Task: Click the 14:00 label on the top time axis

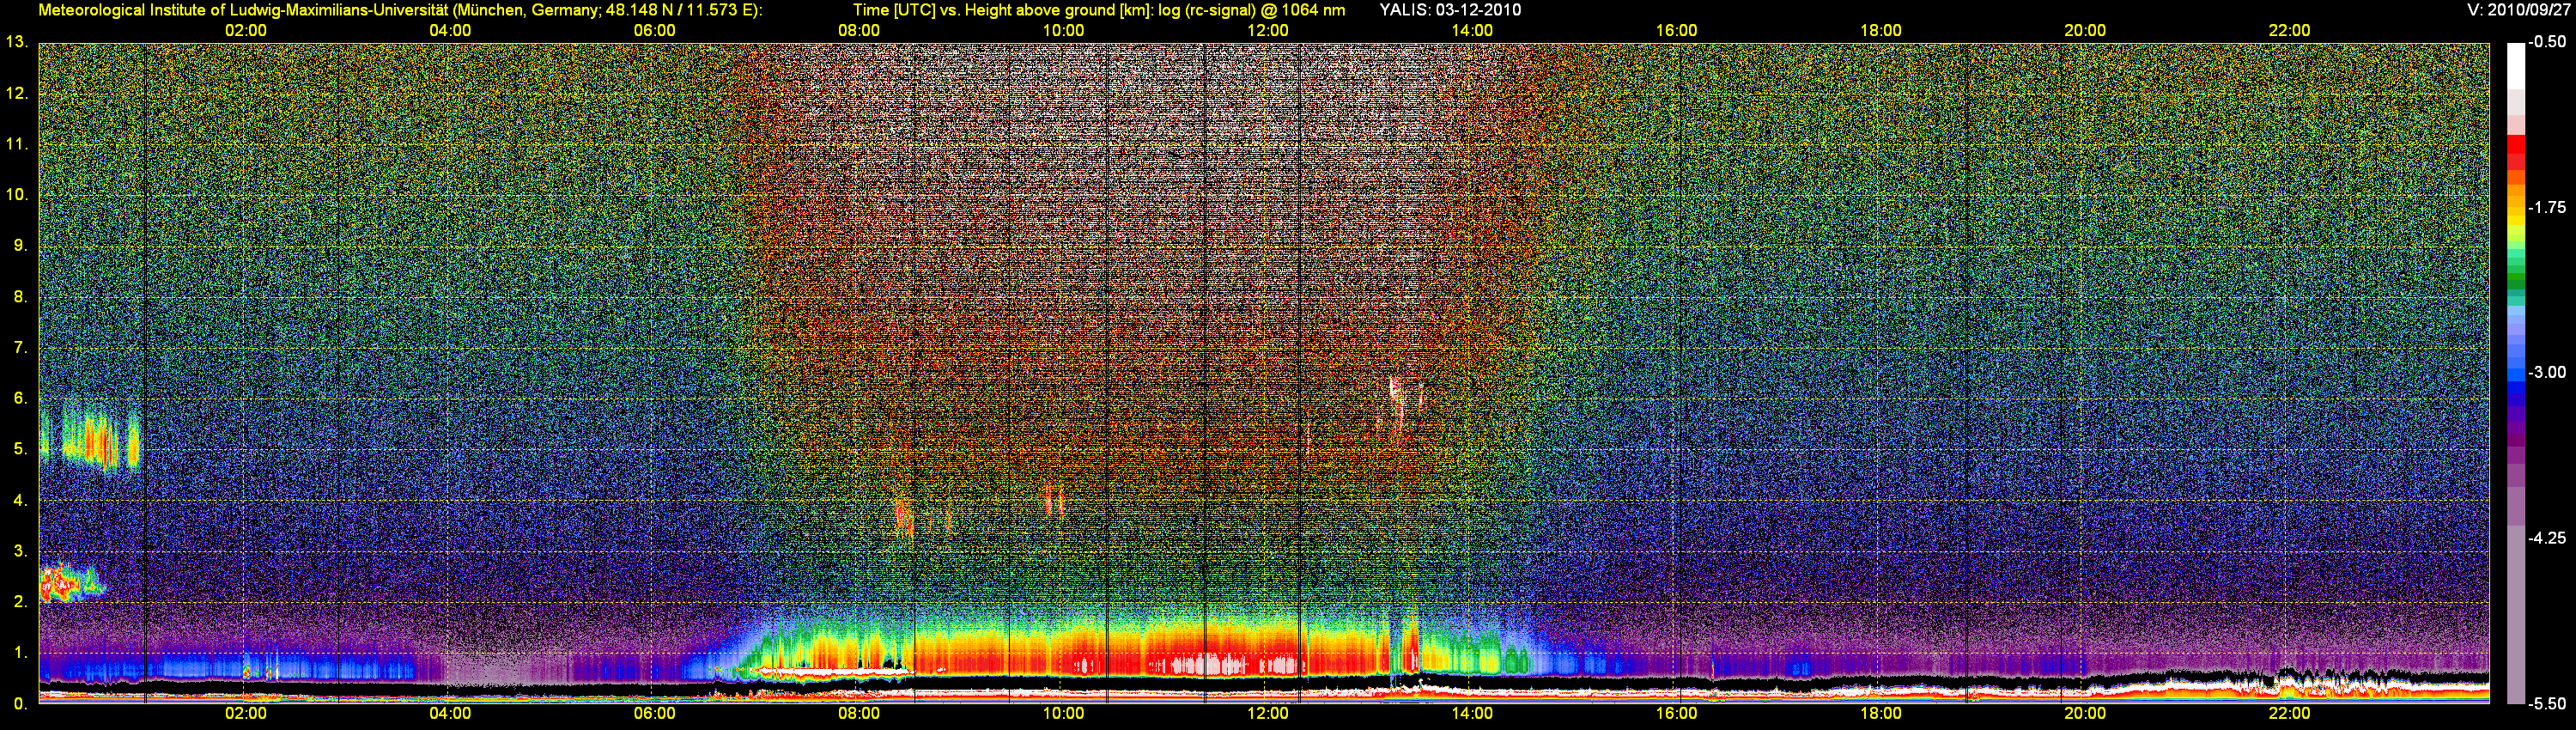Action: [x=1472, y=31]
